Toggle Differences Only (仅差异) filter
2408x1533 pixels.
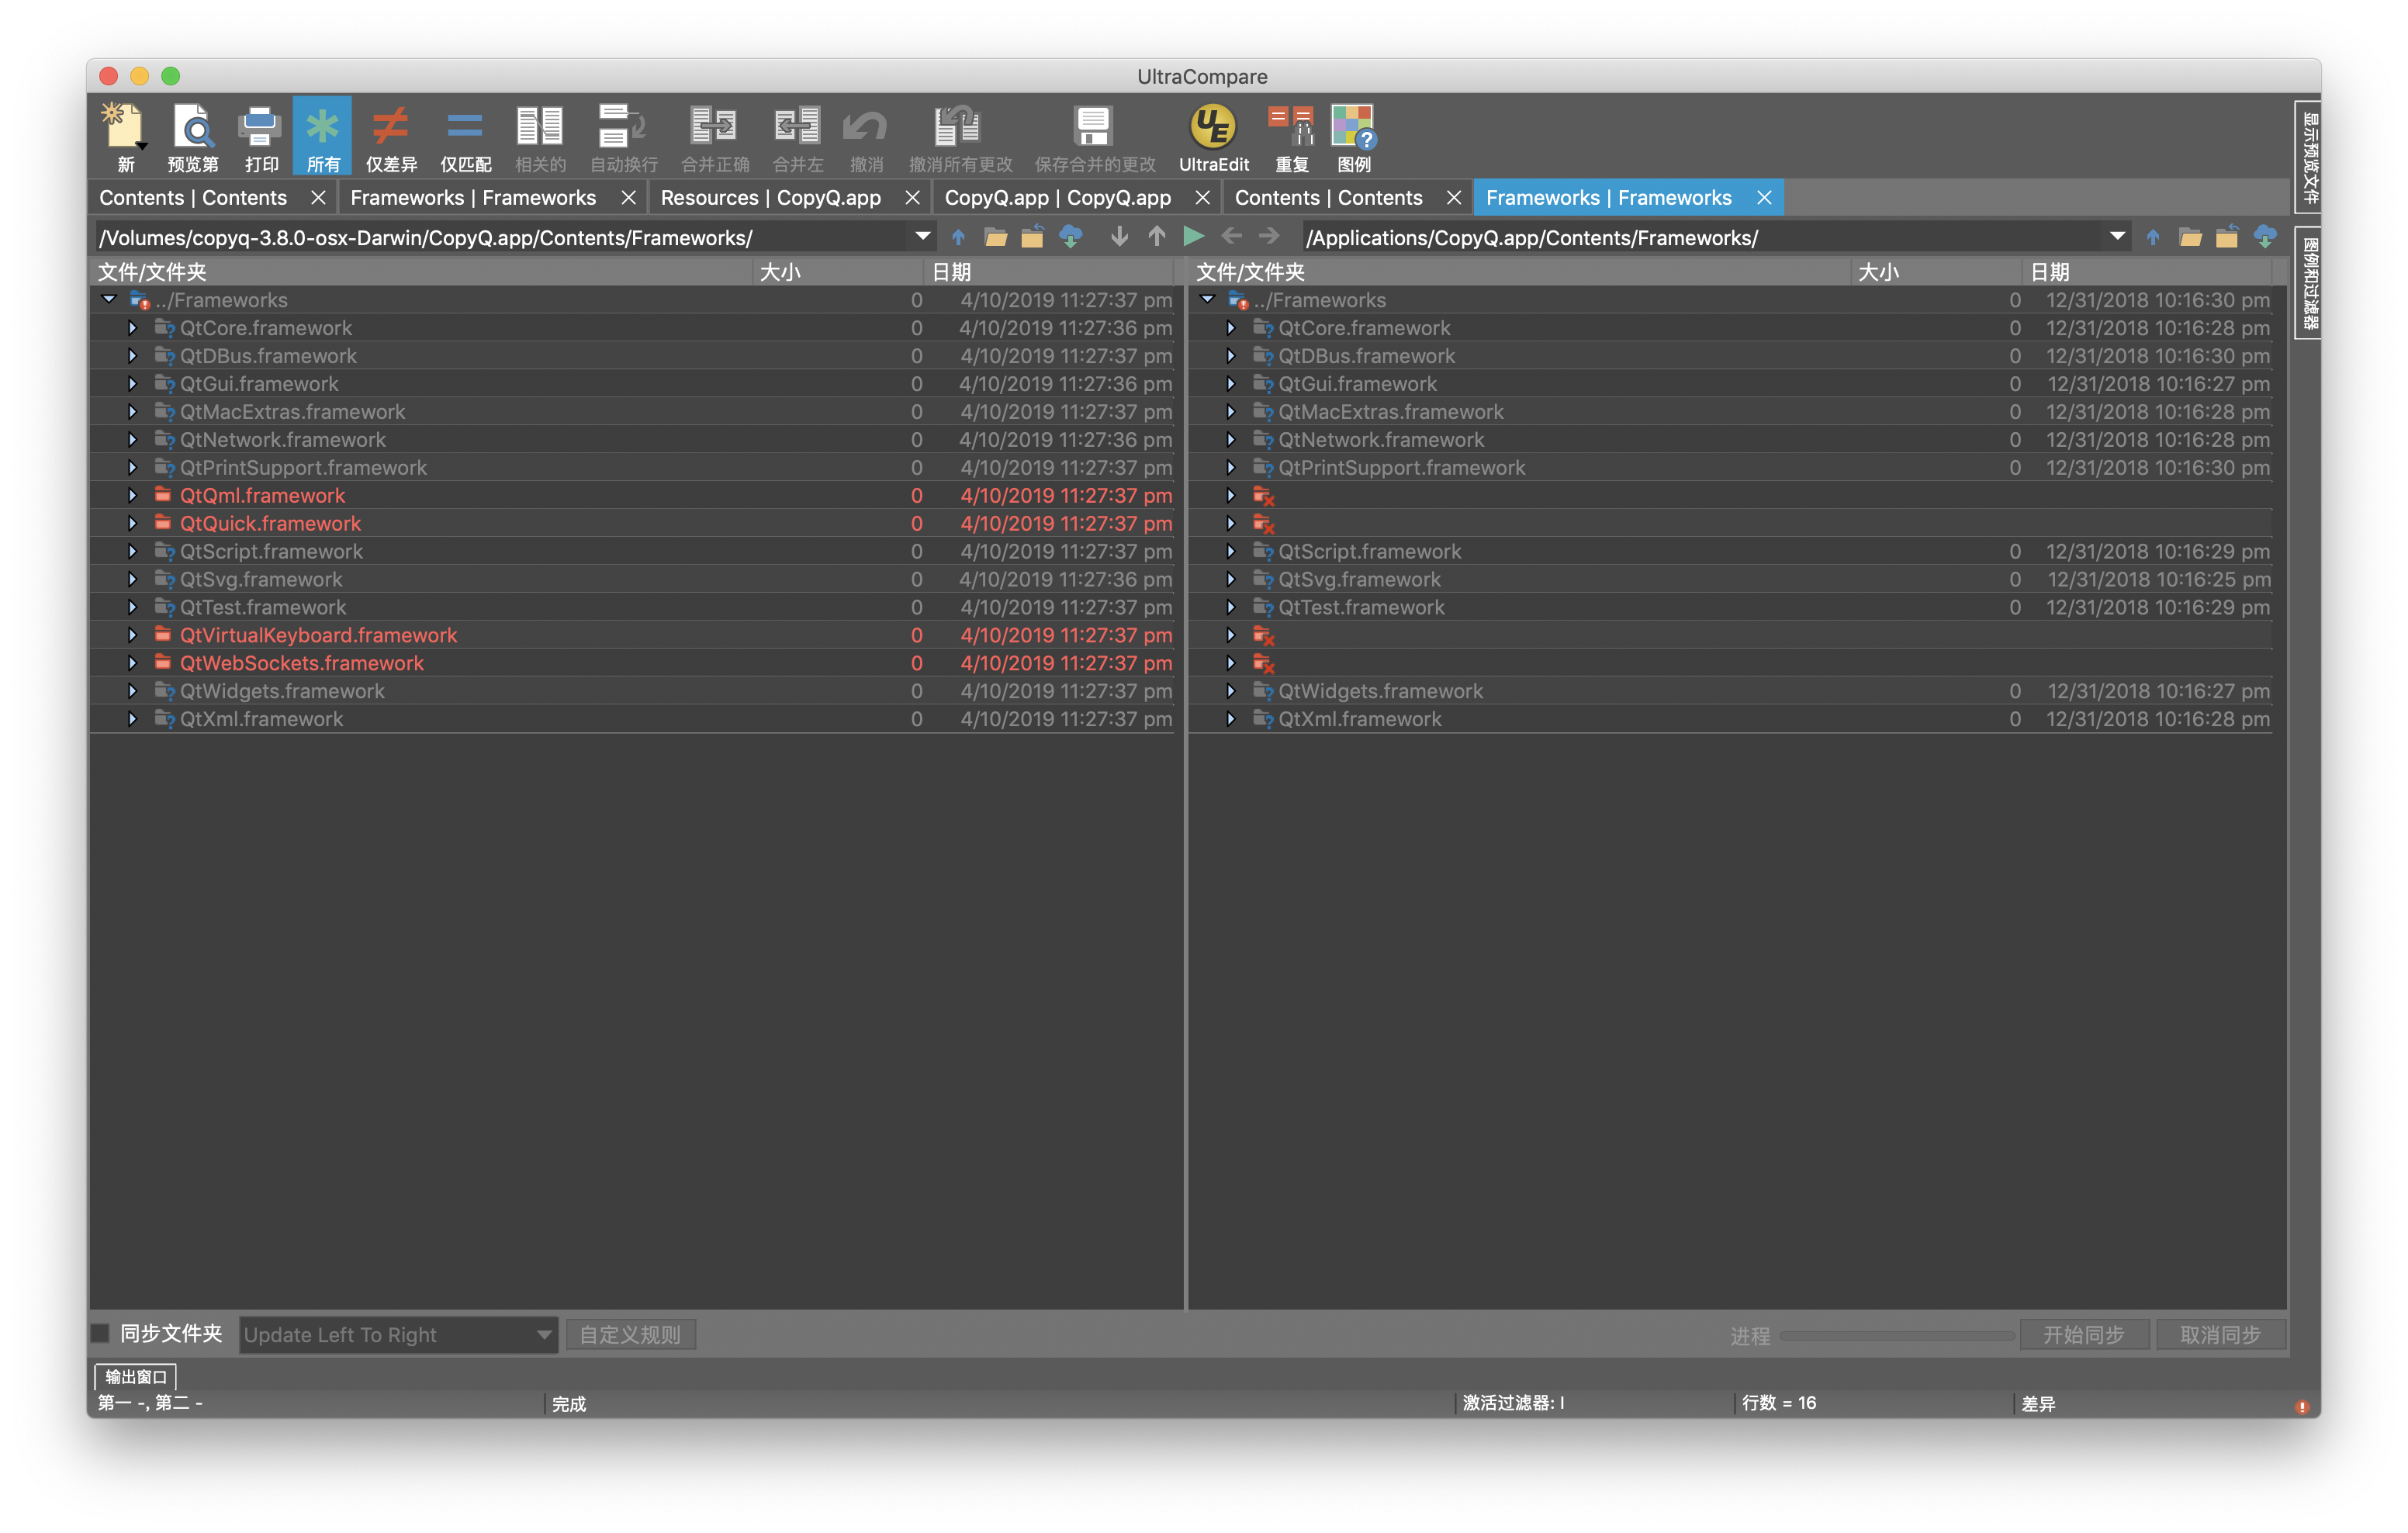(391, 137)
